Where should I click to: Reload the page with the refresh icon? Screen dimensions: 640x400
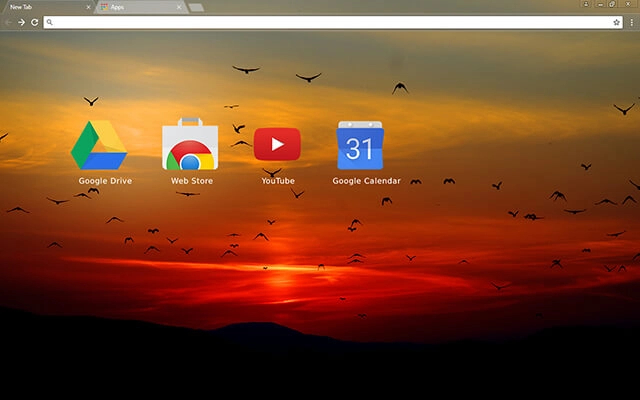(x=35, y=22)
